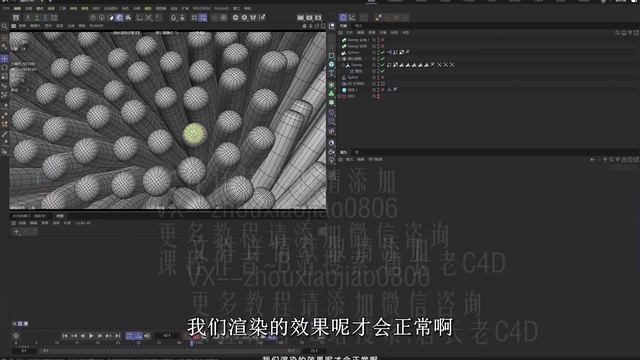This screenshot has width=640, height=360.
Task: Click the search icon in Object Manager header
Action: (x=617, y=33)
